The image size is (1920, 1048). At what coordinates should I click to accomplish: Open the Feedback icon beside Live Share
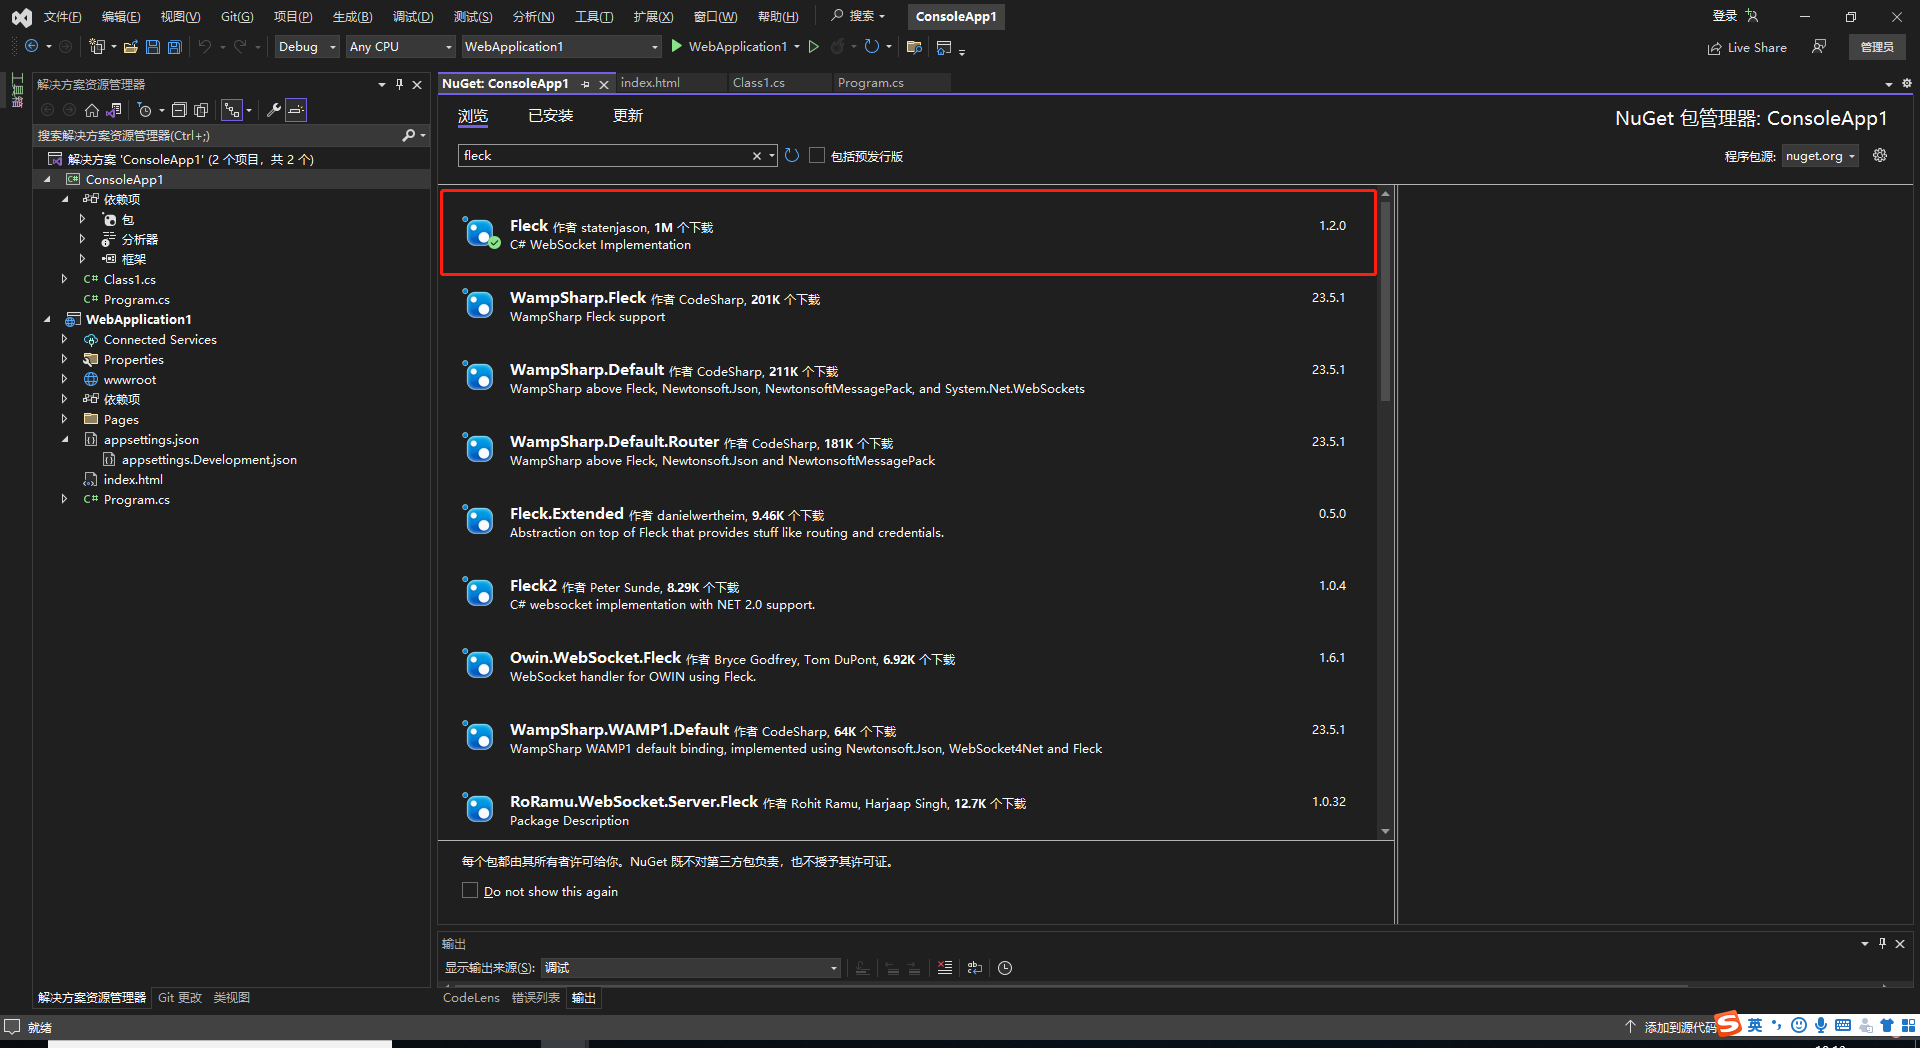(x=1819, y=47)
